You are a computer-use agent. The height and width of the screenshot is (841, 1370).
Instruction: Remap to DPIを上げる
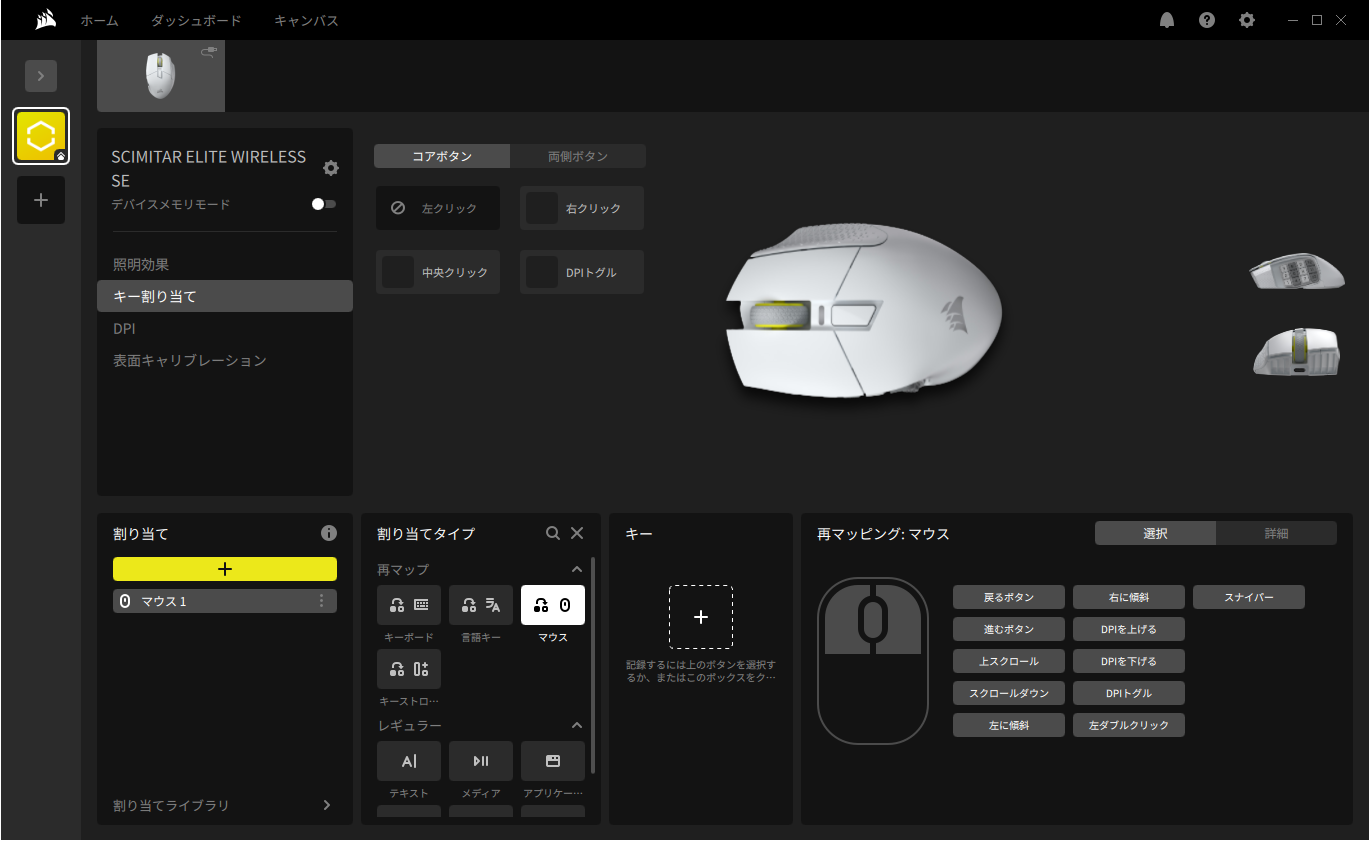(1129, 629)
